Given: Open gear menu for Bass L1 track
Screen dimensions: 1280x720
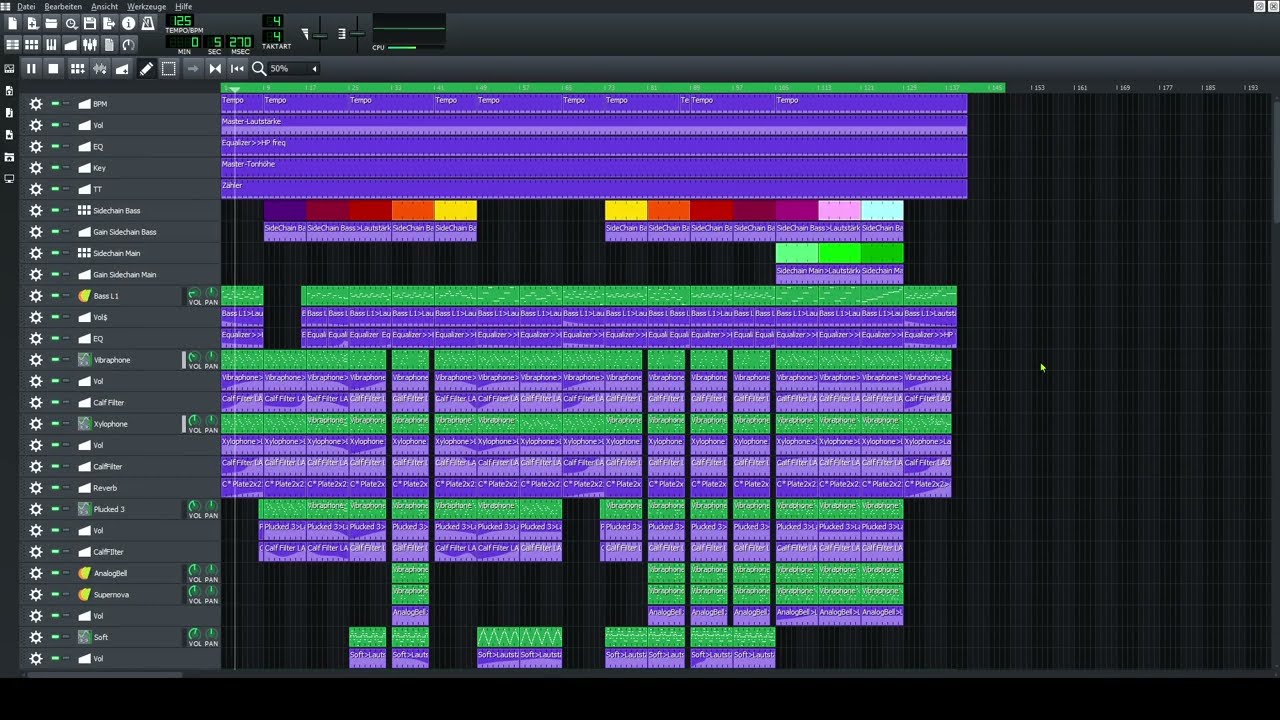Looking at the screenshot, I should point(36,296).
